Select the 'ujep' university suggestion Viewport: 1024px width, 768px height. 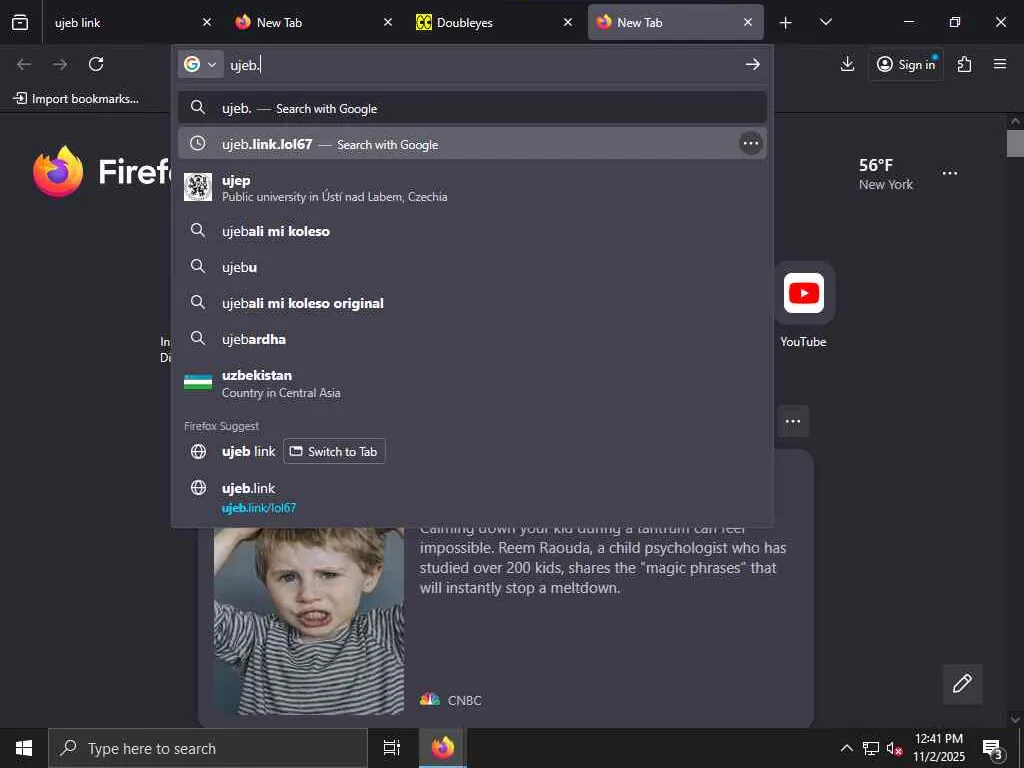472,187
